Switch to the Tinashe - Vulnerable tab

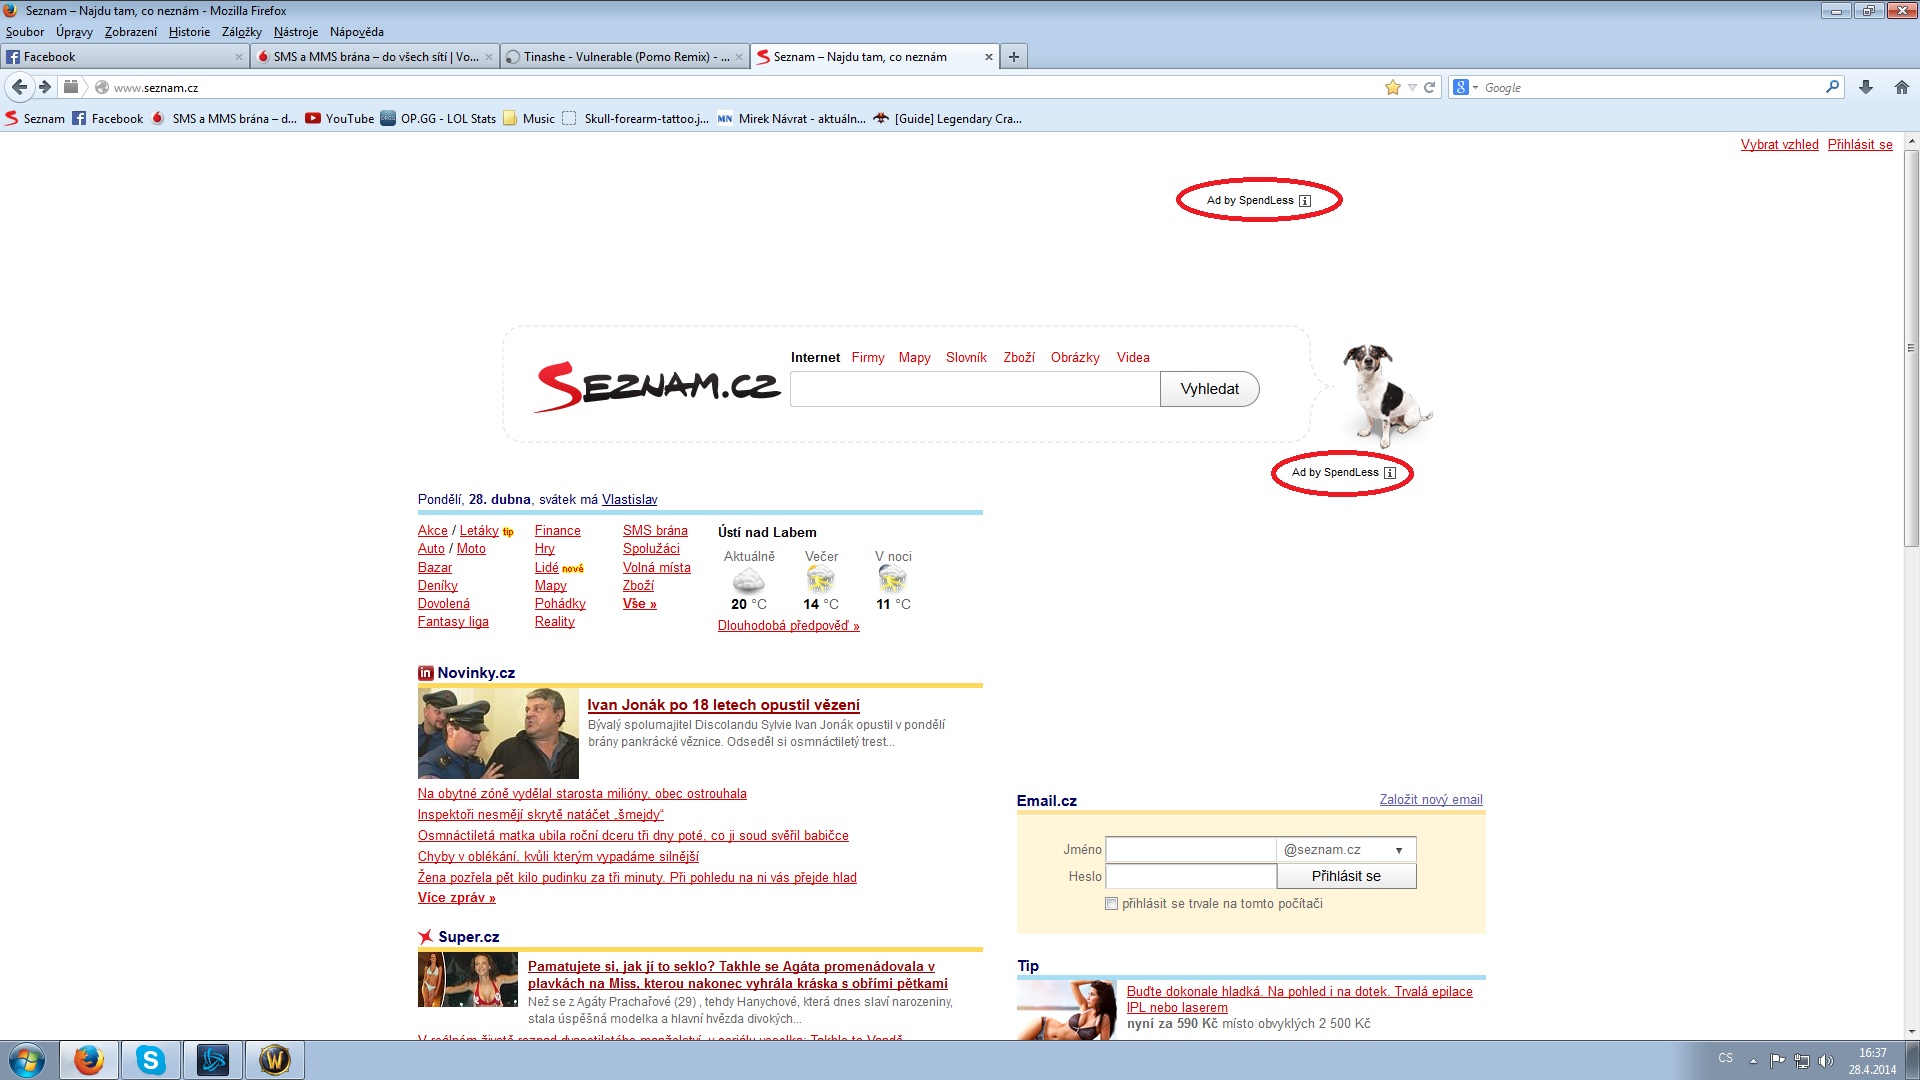625,57
